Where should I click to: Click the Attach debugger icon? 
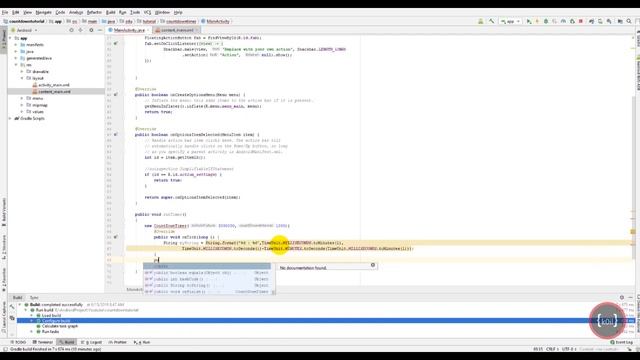[x=572, y=21]
